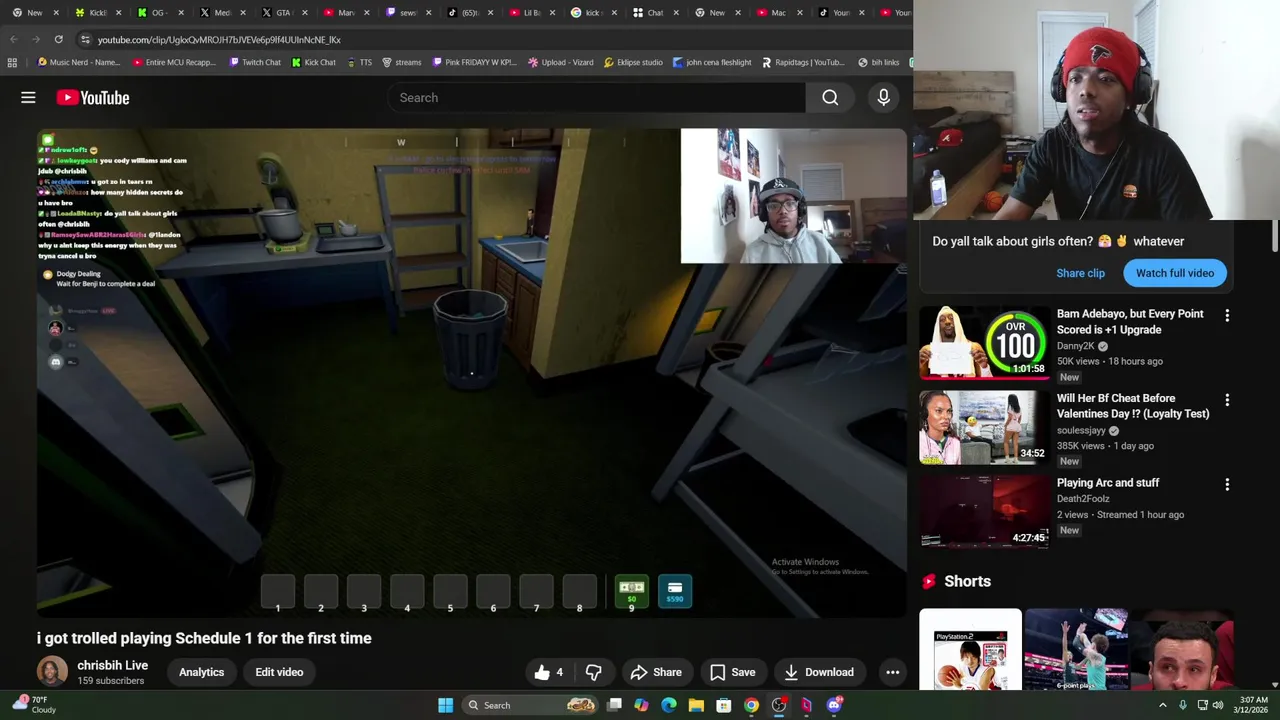
Task: Open Death2Foolz channel name
Action: (1085, 499)
